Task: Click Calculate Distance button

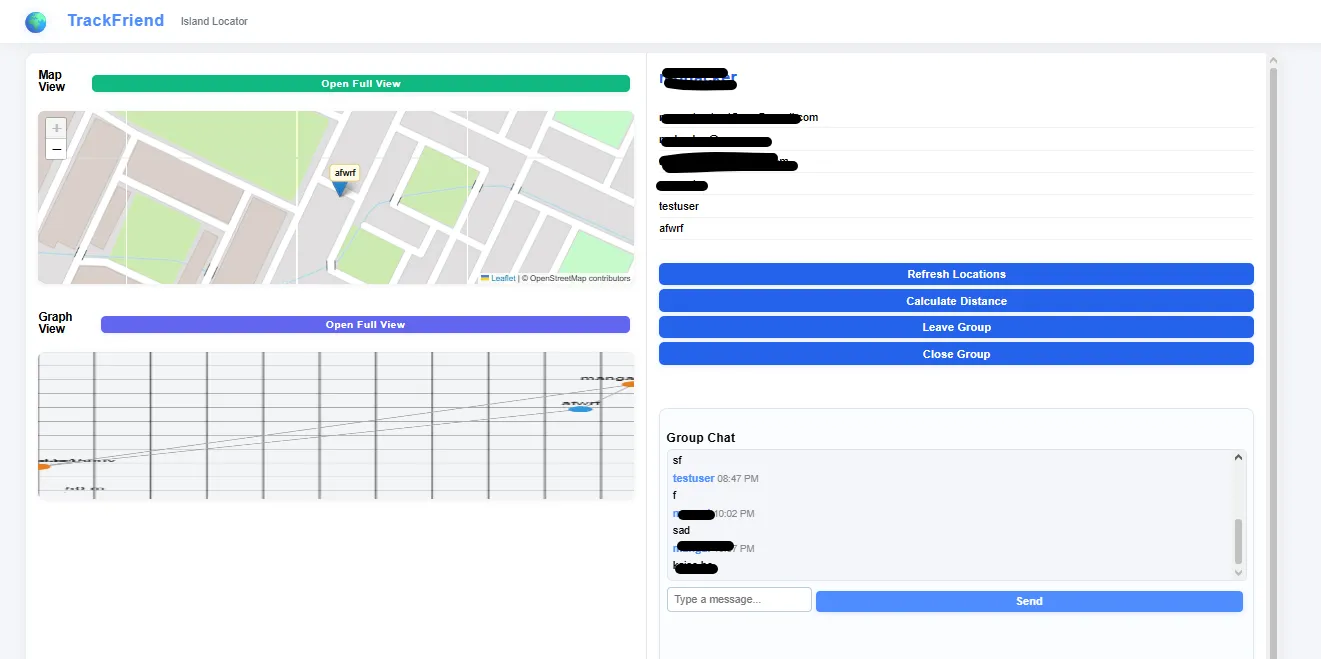Action: (x=956, y=301)
